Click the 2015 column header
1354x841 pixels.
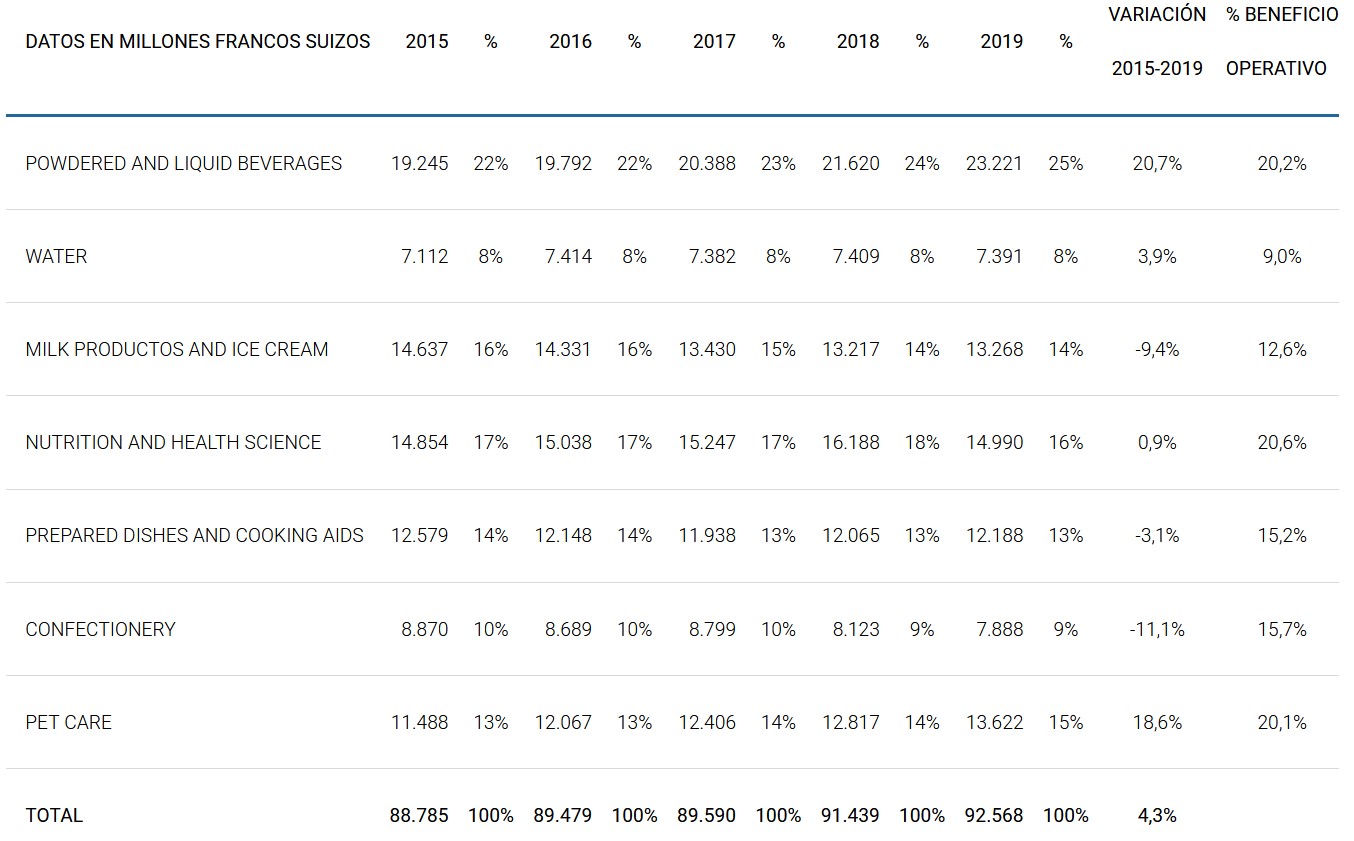coord(427,42)
